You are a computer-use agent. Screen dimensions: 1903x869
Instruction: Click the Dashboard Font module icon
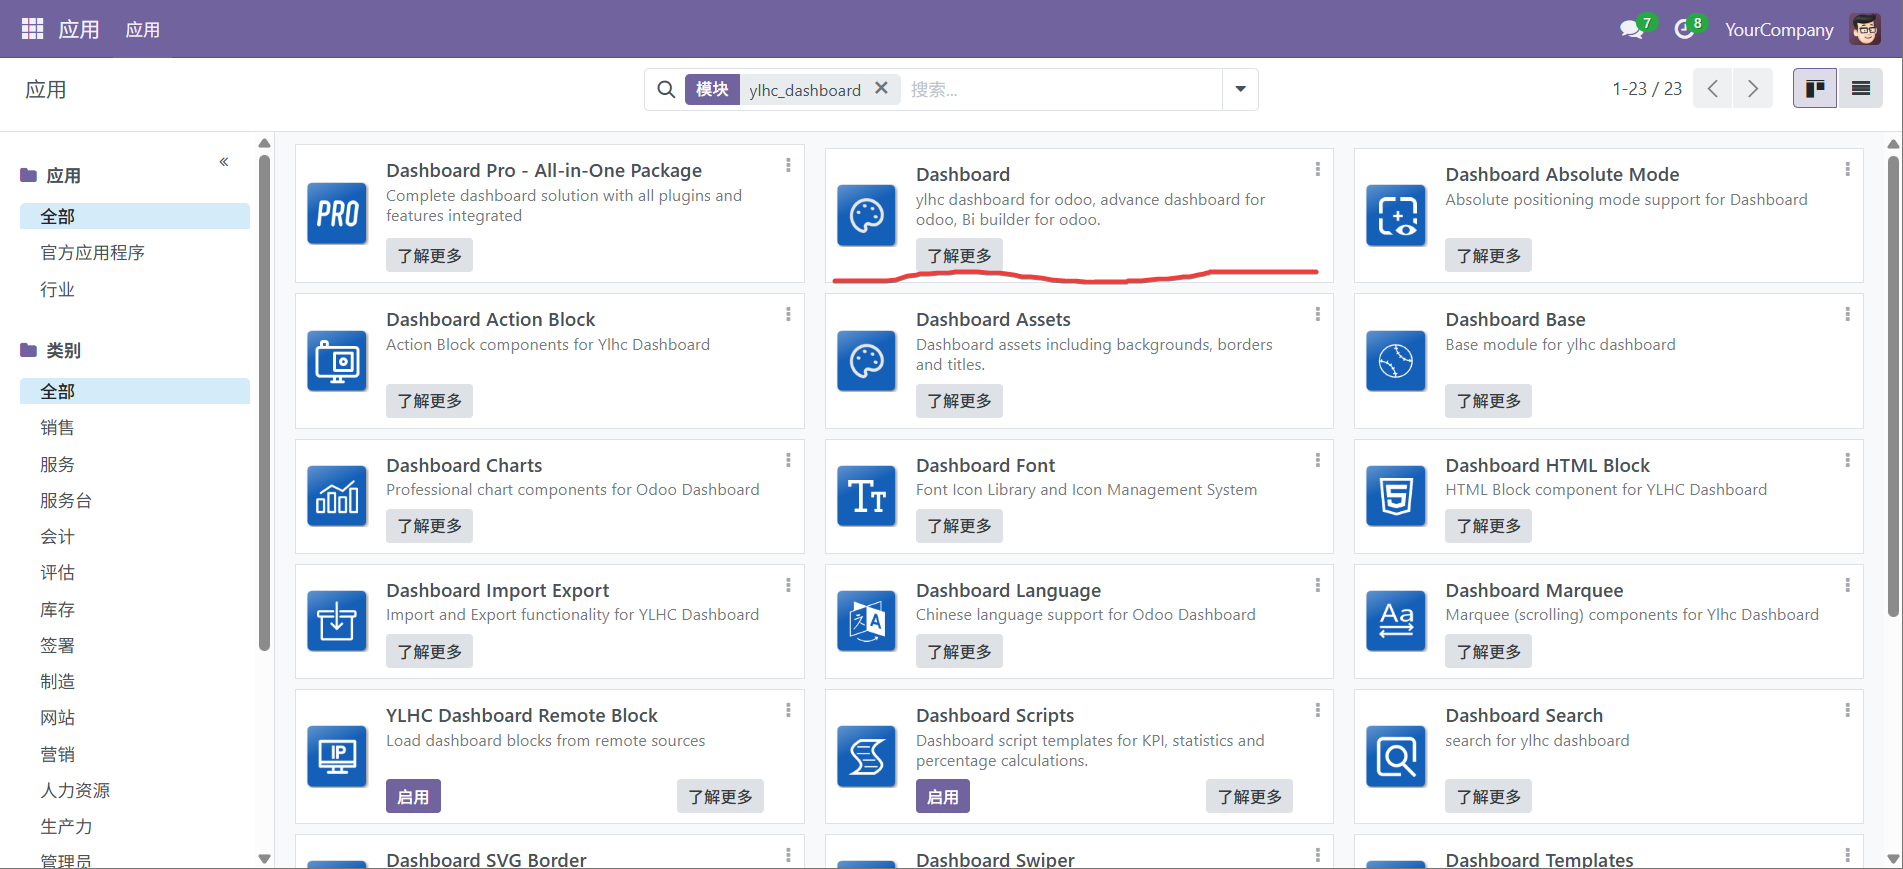(x=866, y=496)
